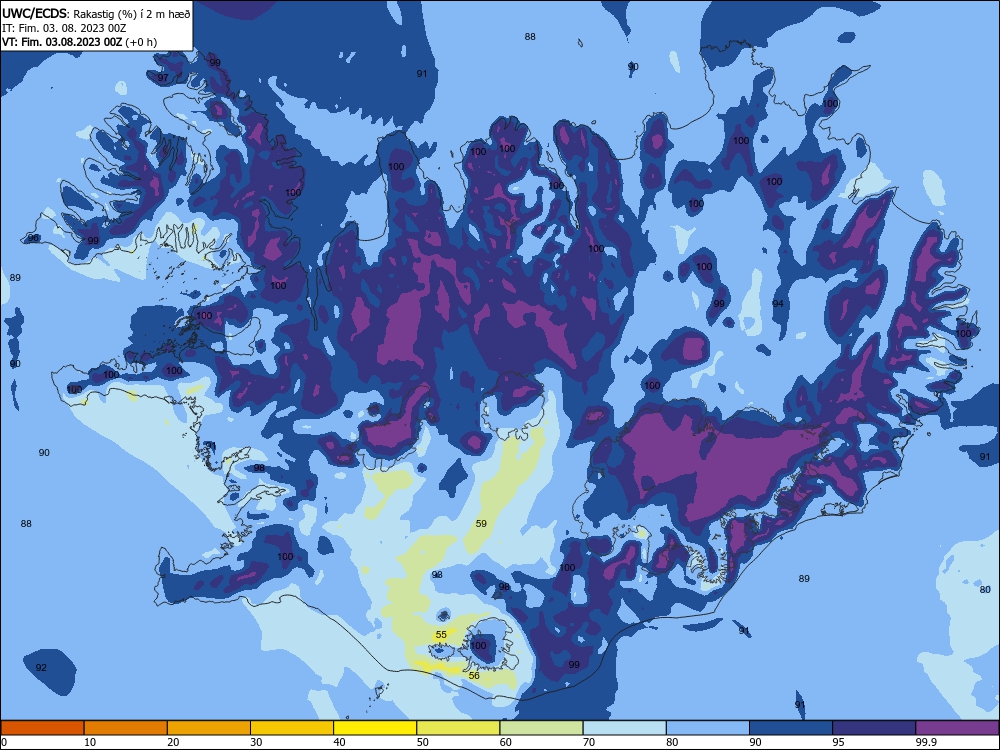
Task: Click the 'VT: Fim. 03.08.2023 00Z (+0 h)' line
Action: pyautogui.click(x=79, y=42)
